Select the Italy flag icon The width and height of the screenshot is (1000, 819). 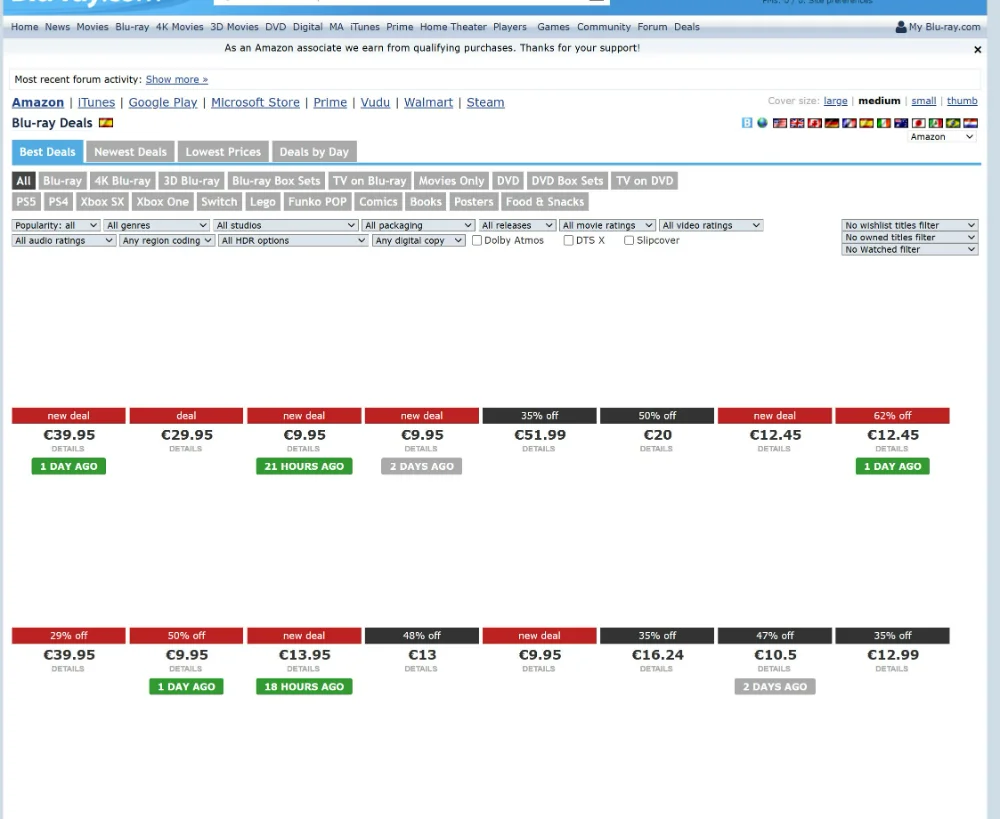coord(883,123)
